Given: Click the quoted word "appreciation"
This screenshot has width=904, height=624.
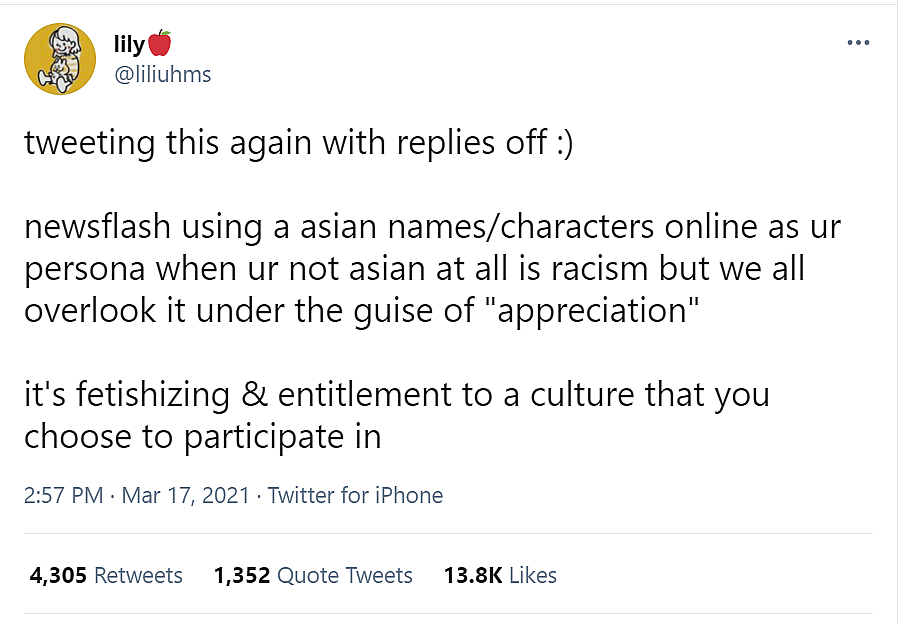Looking at the screenshot, I should pos(589,310).
